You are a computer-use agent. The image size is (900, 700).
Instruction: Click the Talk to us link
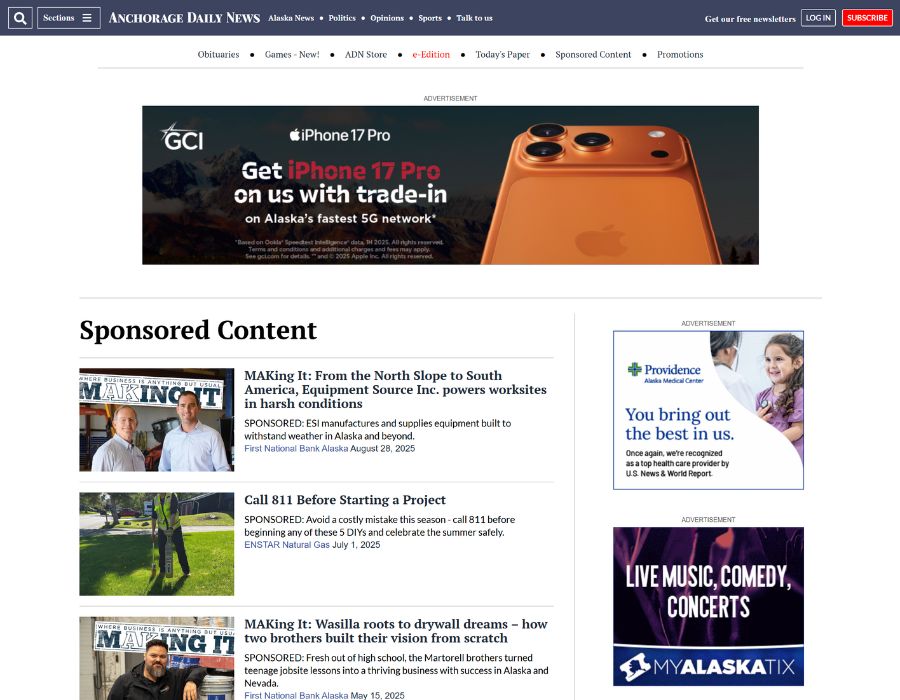click(474, 18)
